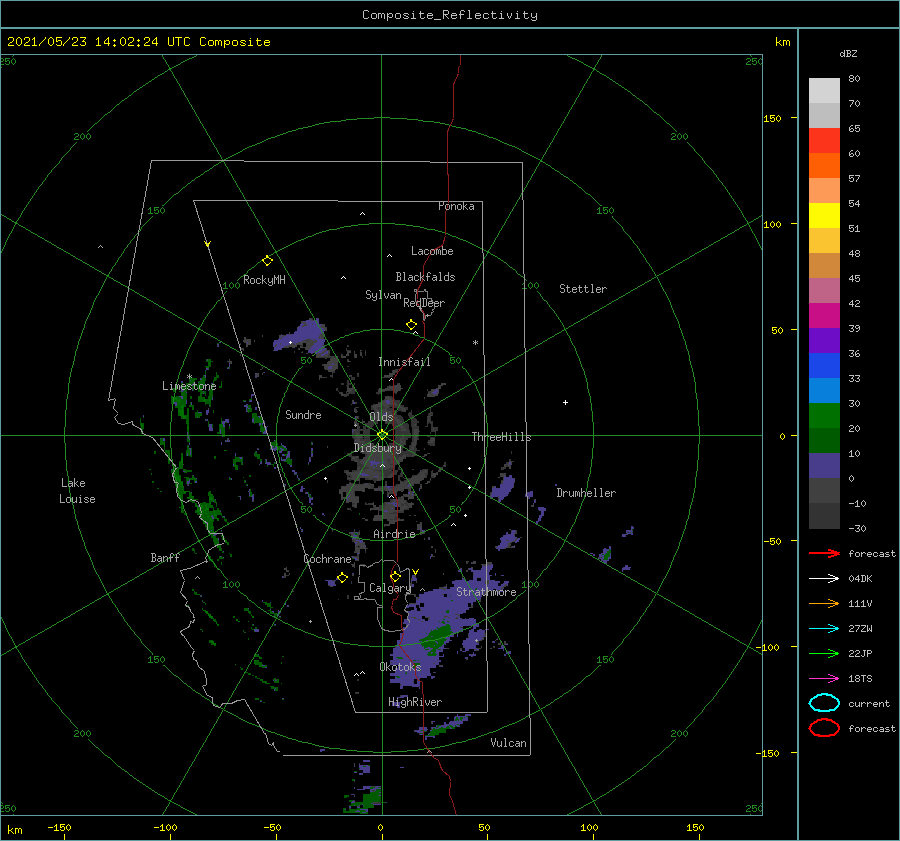This screenshot has height=841, width=900.
Task: Click the green 22JP arrow in legend
Action: click(x=824, y=653)
